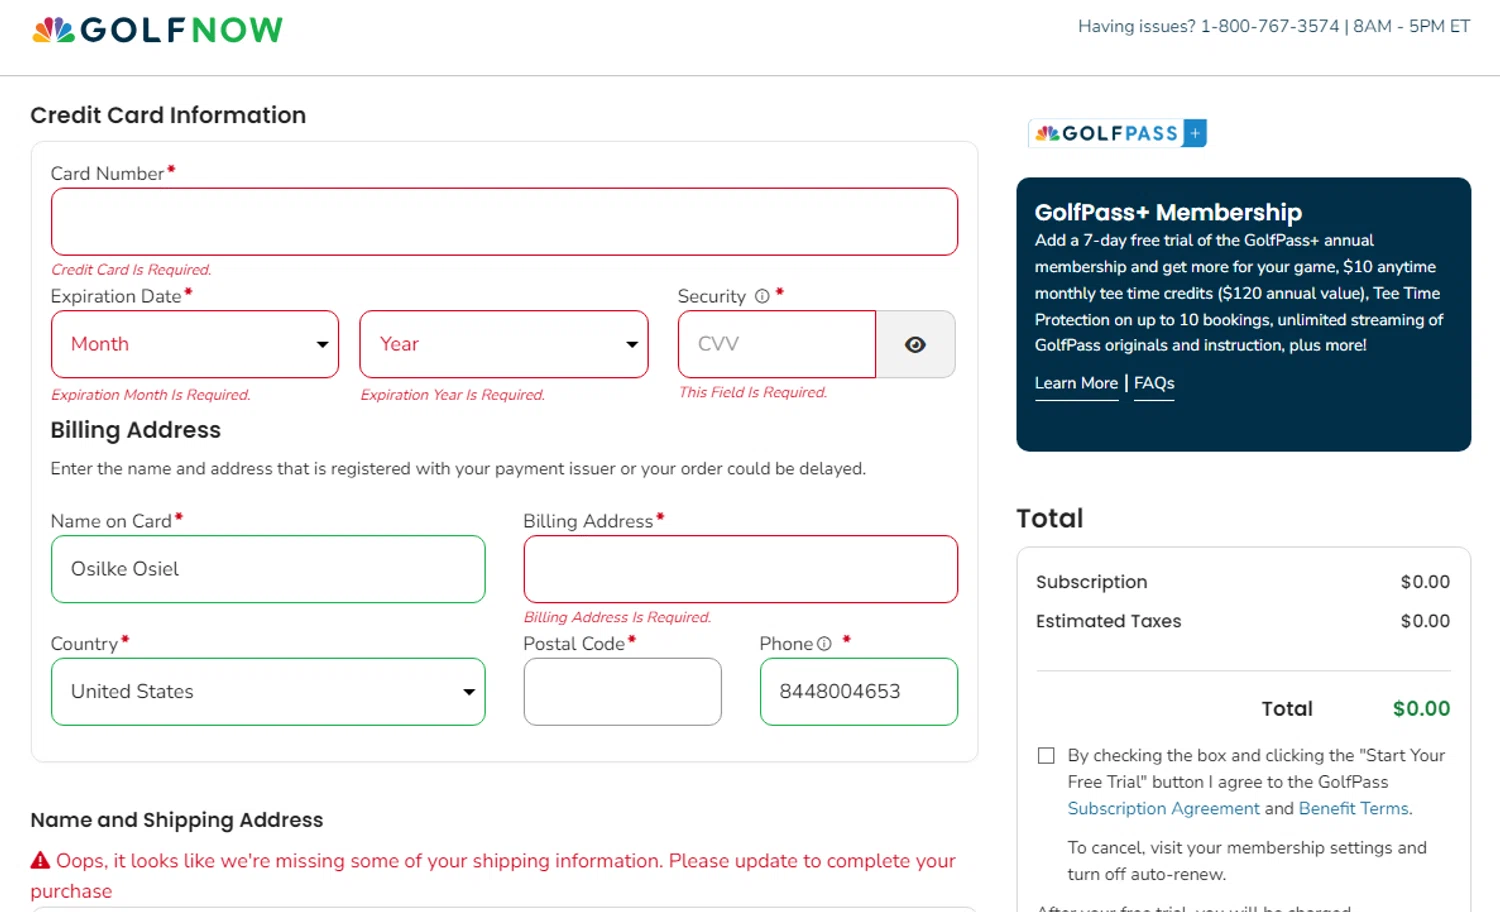
Task: Click the Name on Card field
Action: (268, 569)
